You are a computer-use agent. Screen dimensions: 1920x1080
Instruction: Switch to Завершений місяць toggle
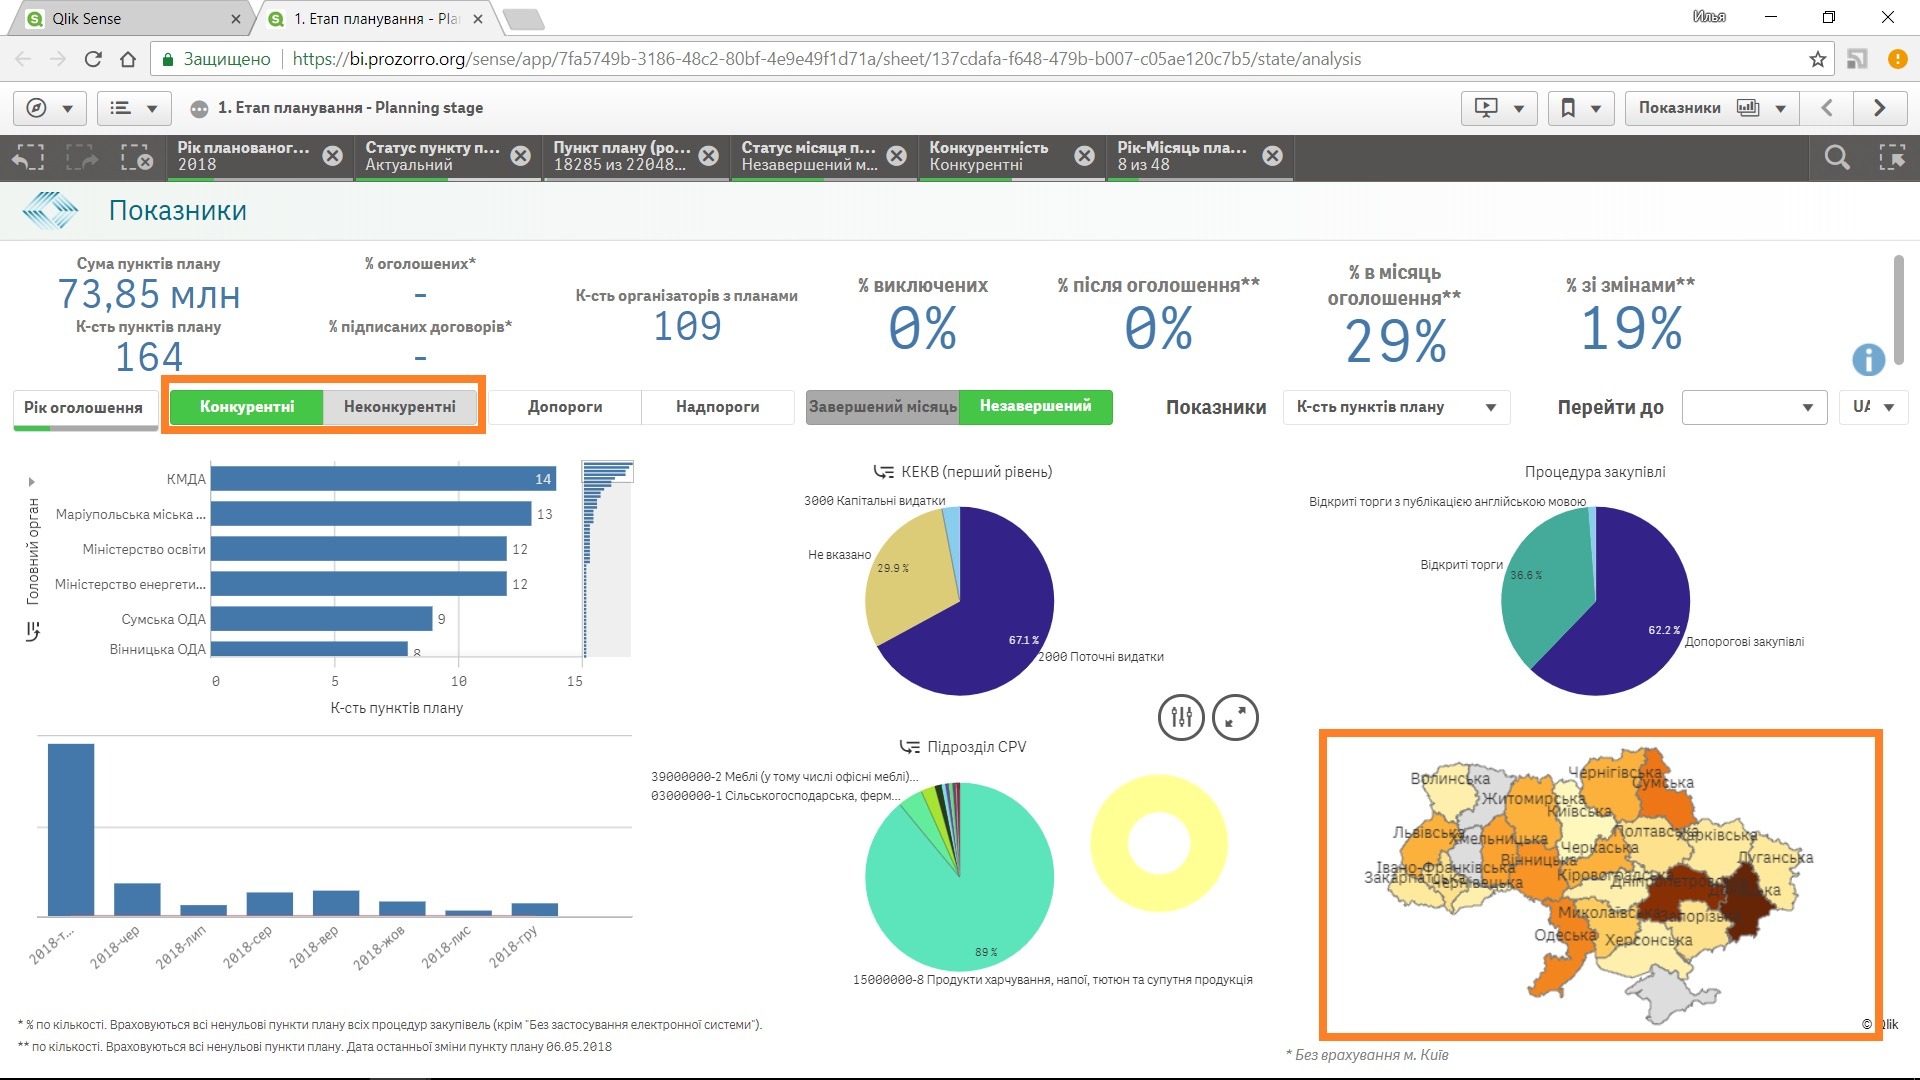882,407
